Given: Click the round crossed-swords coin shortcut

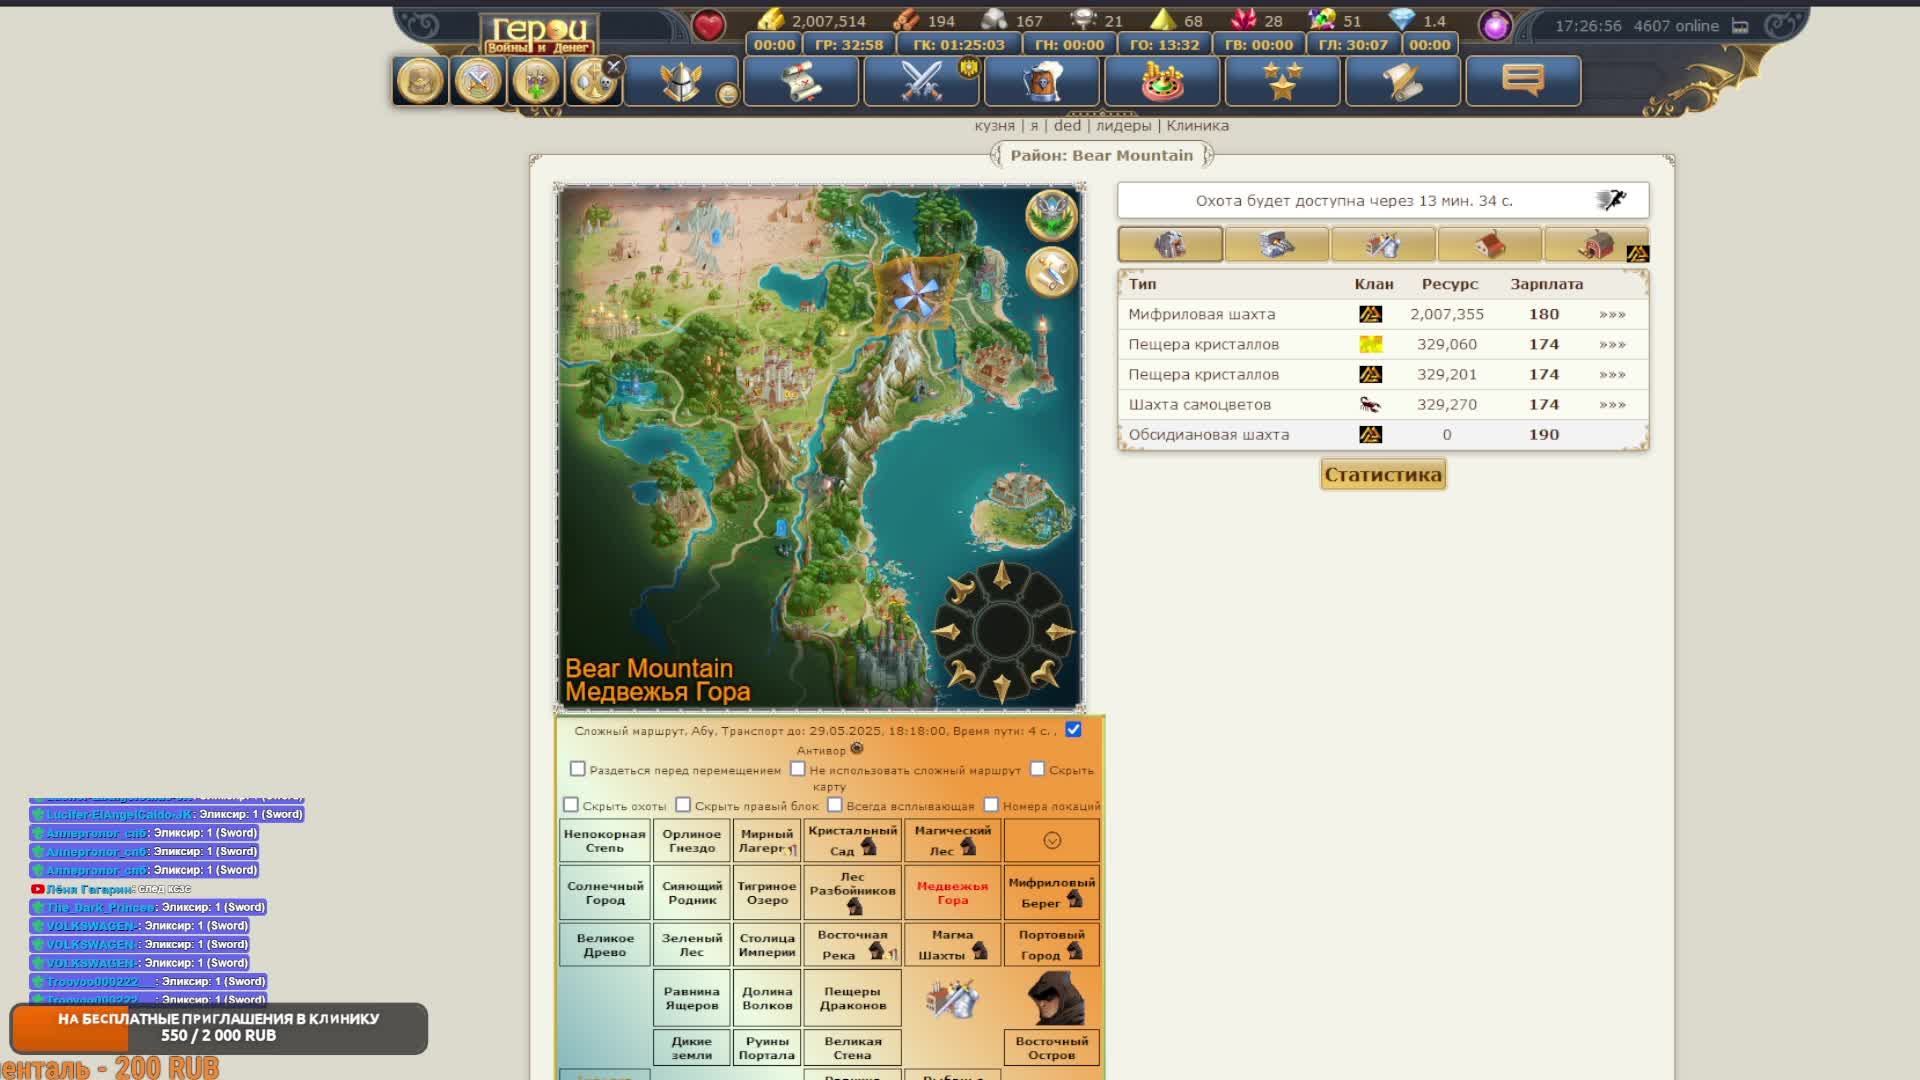Looking at the screenshot, I should click(x=478, y=81).
